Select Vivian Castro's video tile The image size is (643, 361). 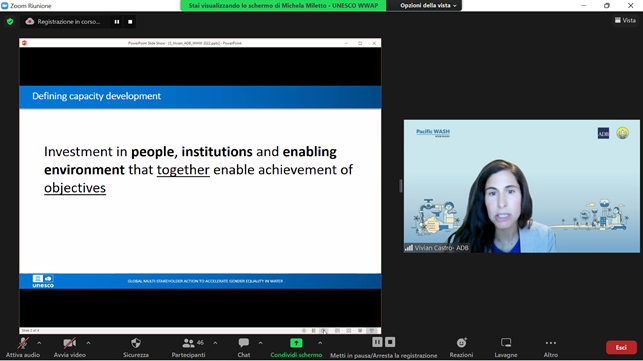pos(522,186)
